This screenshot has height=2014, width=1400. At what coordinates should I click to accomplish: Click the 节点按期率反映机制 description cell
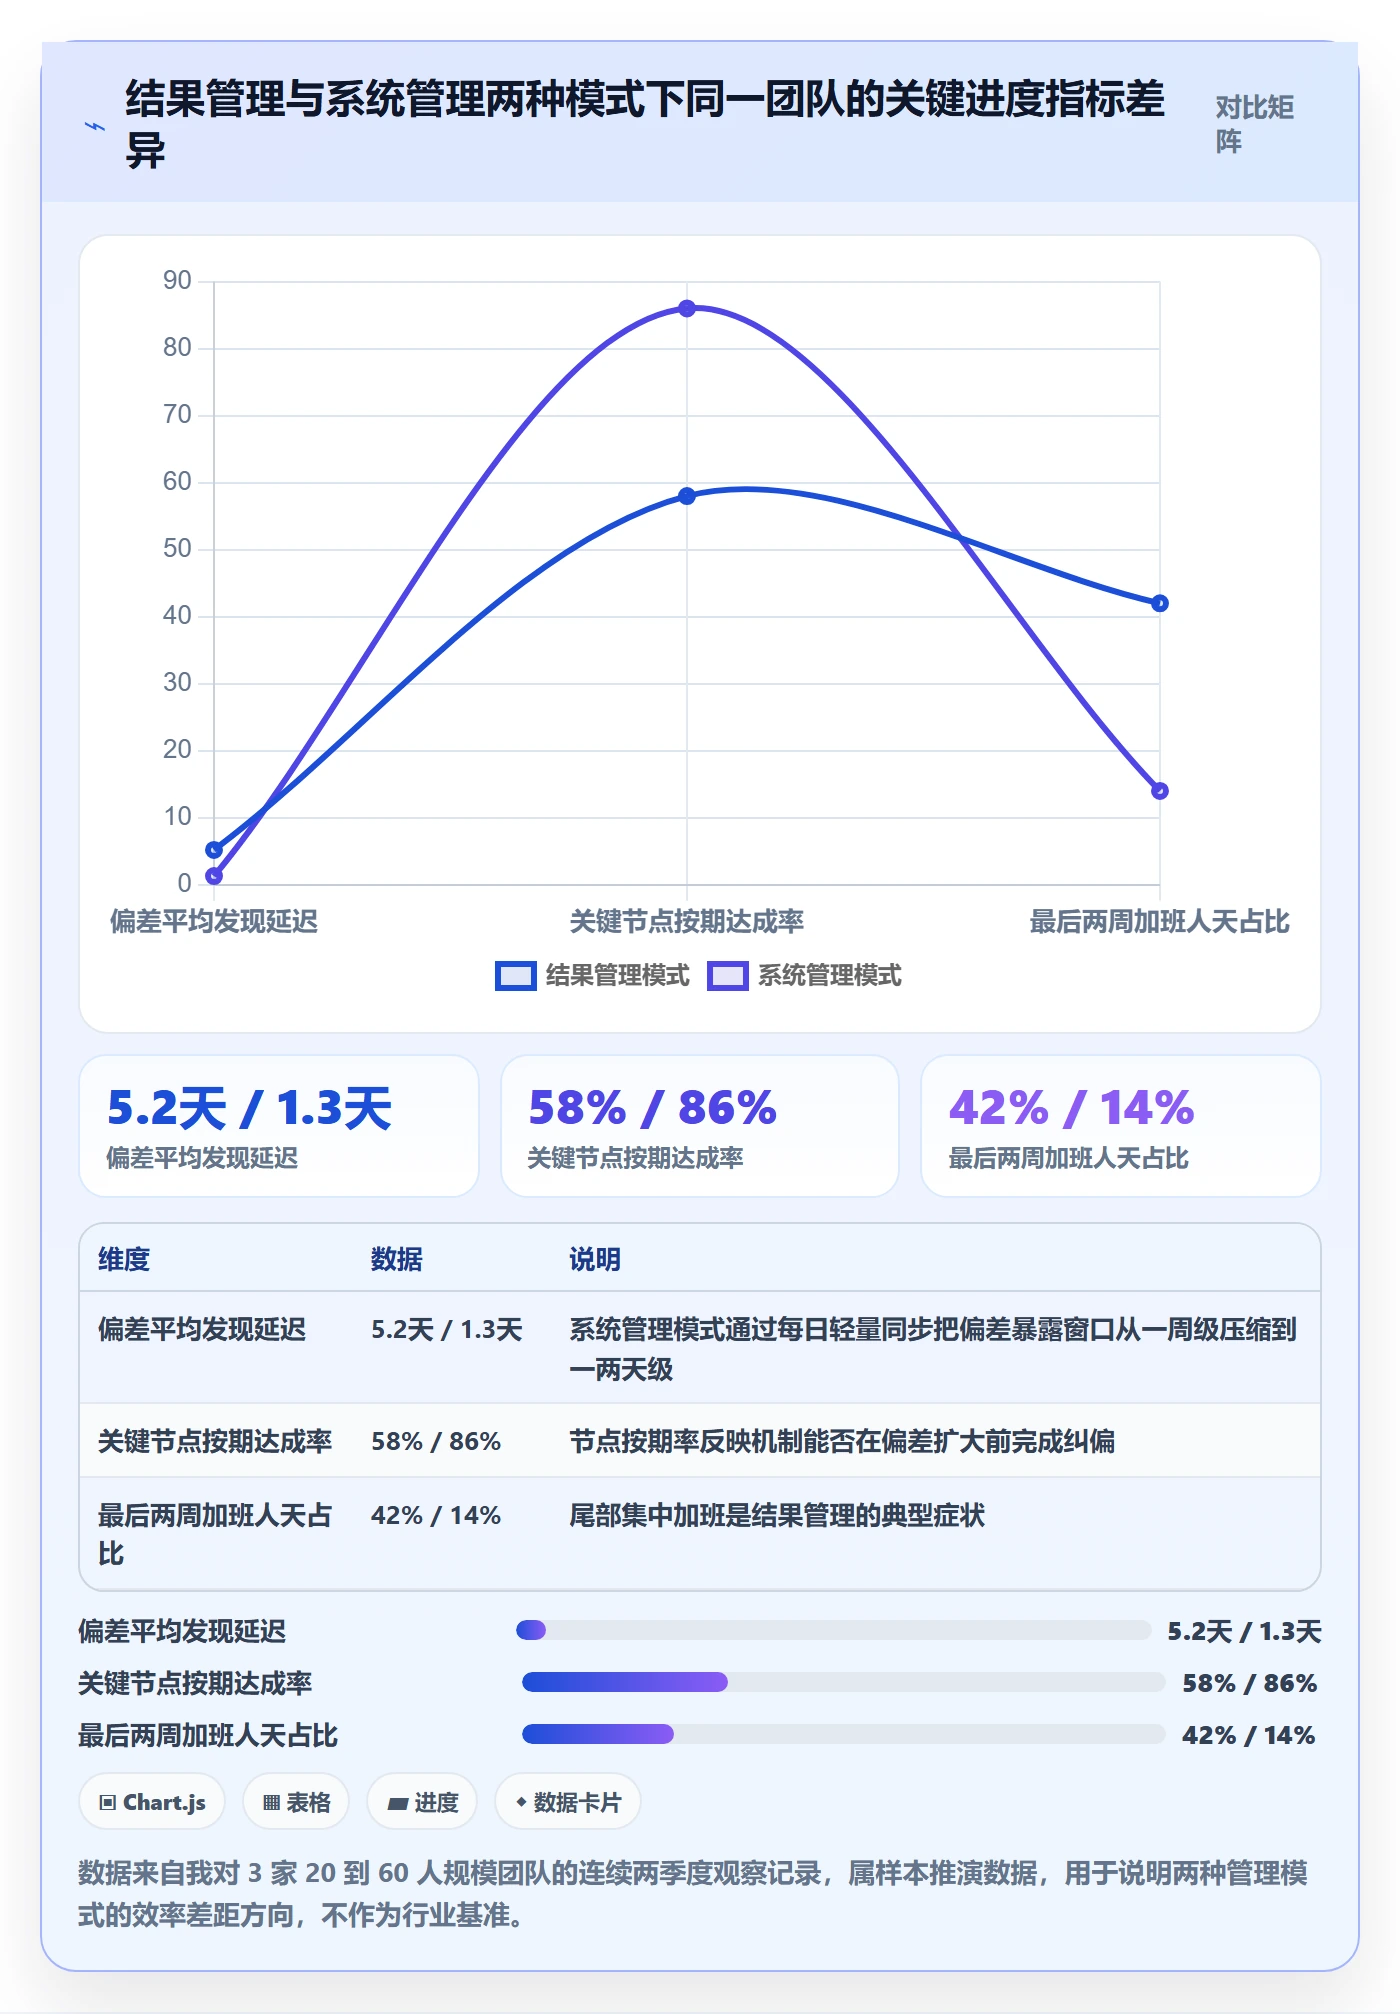tap(842, 1441)
